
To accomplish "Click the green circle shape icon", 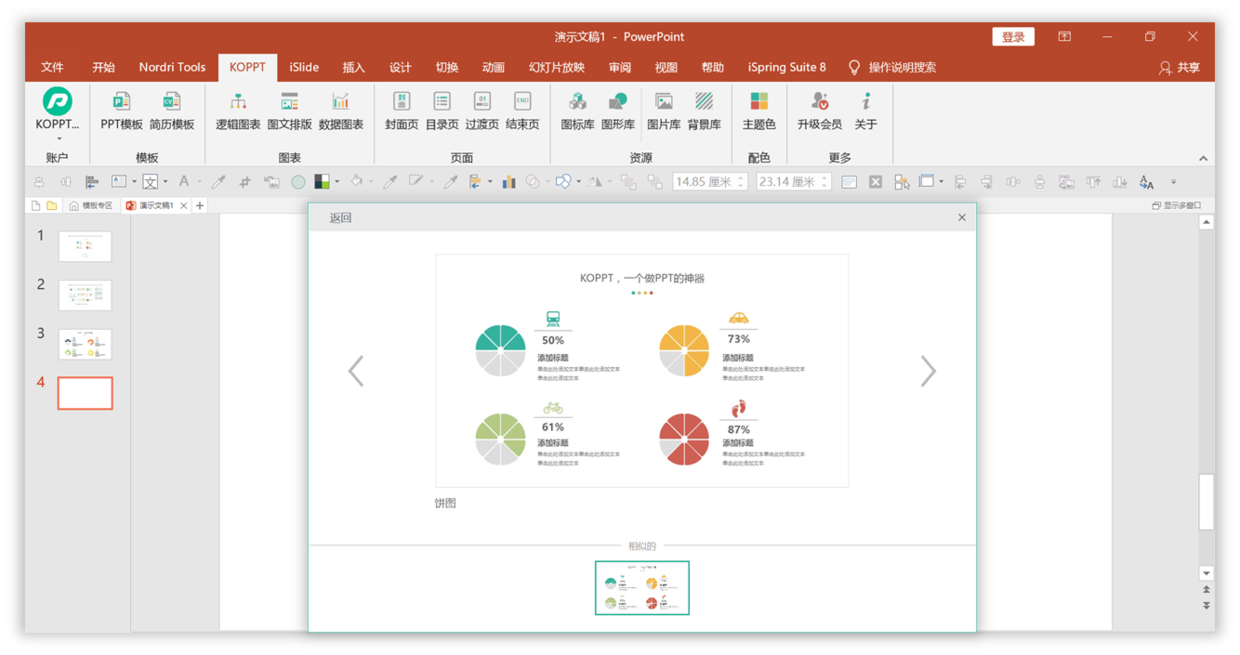I will tap(298, 182).
